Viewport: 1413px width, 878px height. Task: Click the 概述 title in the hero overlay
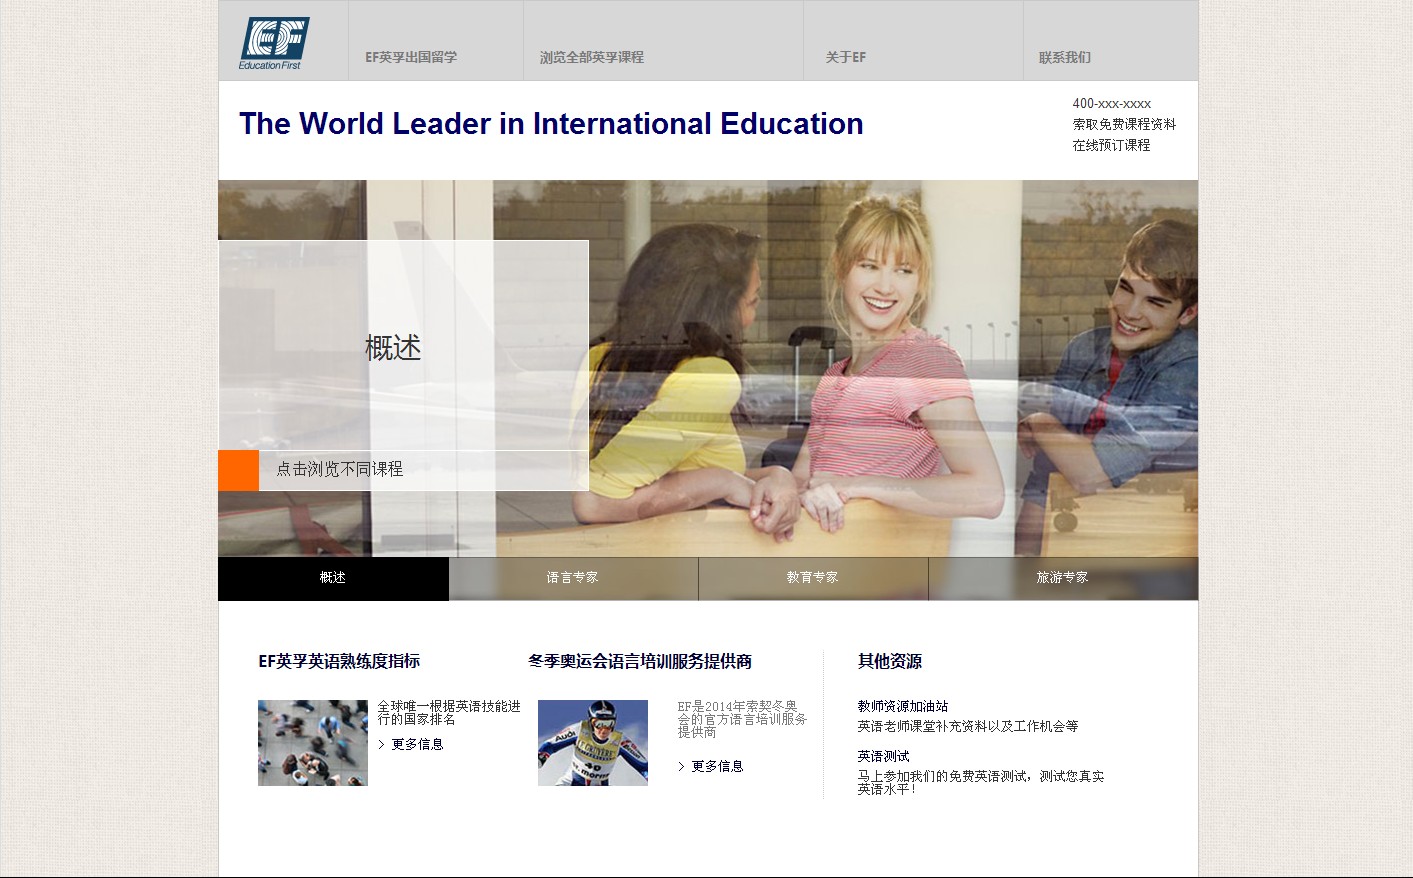(x=393, y=348)
